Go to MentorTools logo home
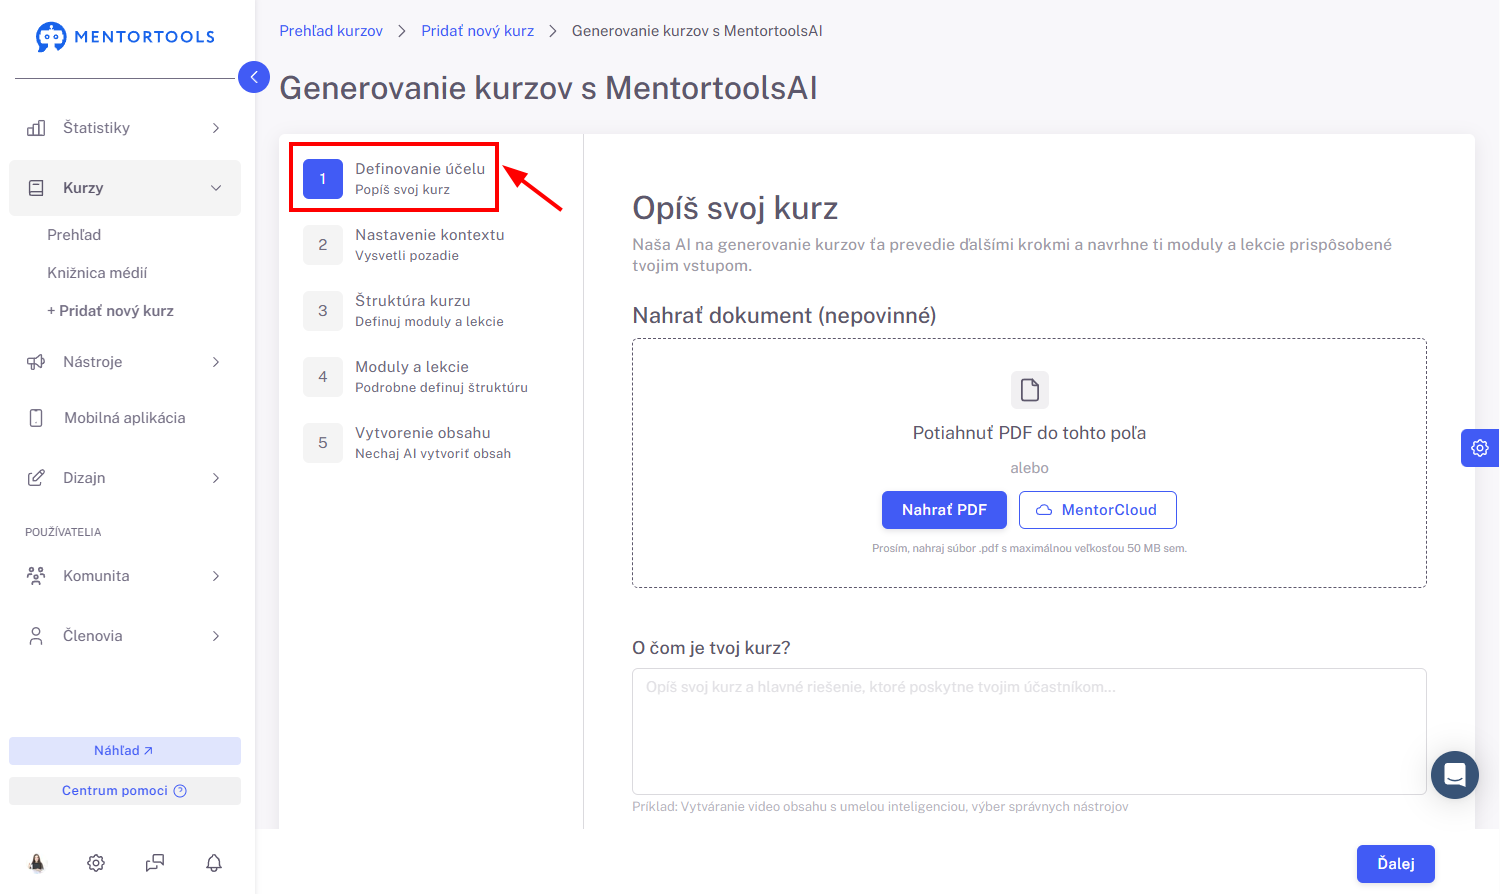 [125, 37]
